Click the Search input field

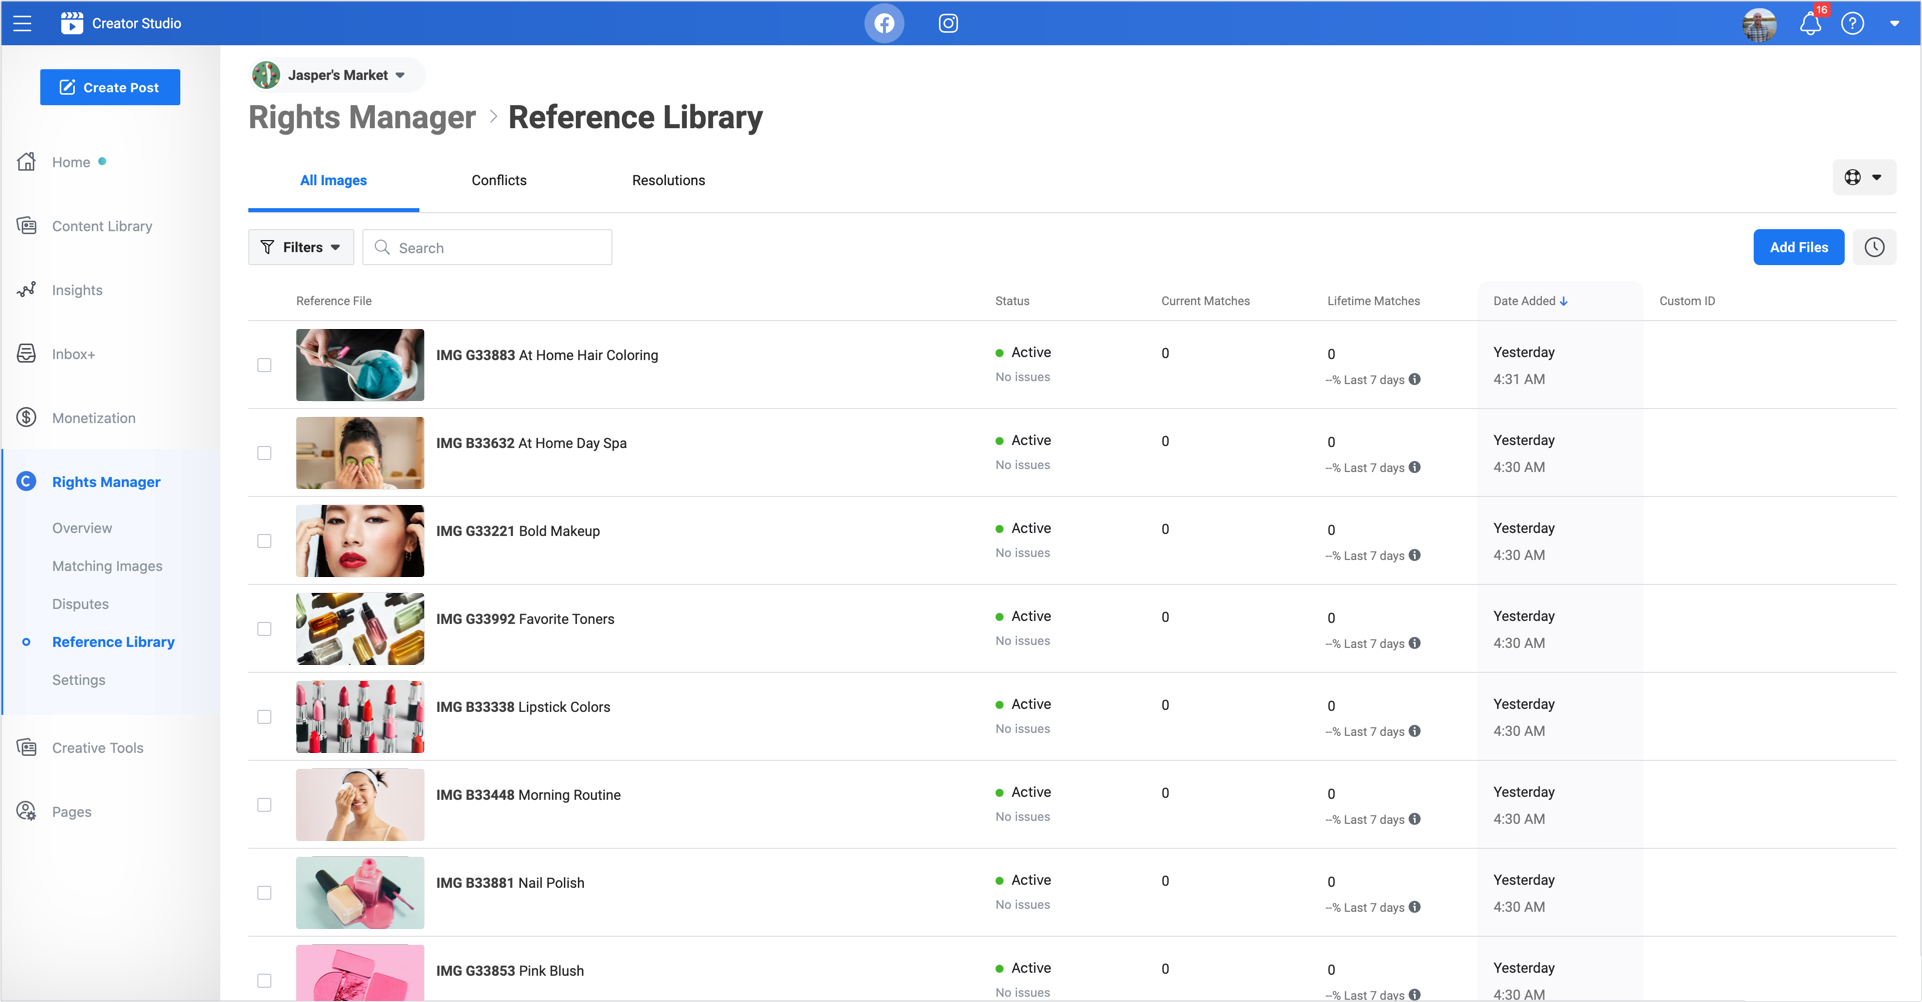click(500, 247)
